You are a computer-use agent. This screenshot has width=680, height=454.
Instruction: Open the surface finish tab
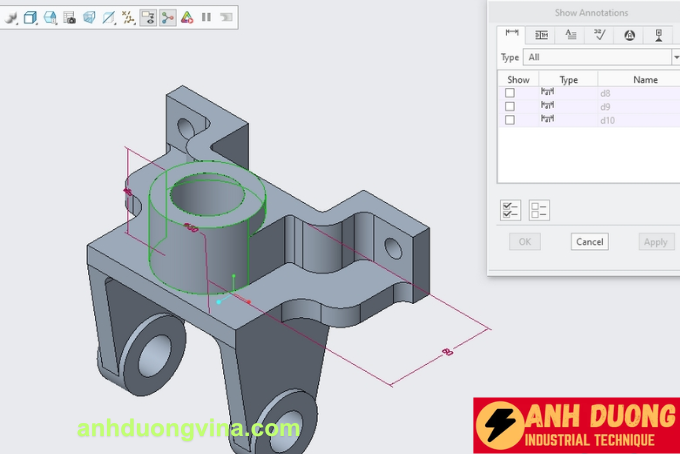[600, 35]
